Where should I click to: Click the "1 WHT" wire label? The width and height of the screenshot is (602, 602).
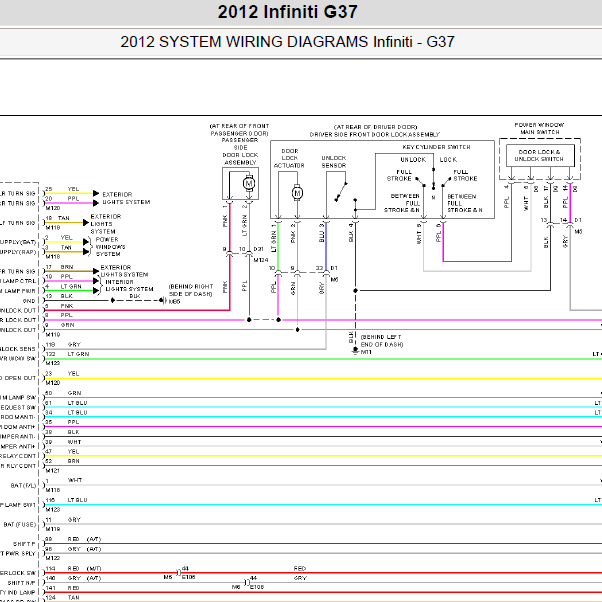[x=64, y=480]
